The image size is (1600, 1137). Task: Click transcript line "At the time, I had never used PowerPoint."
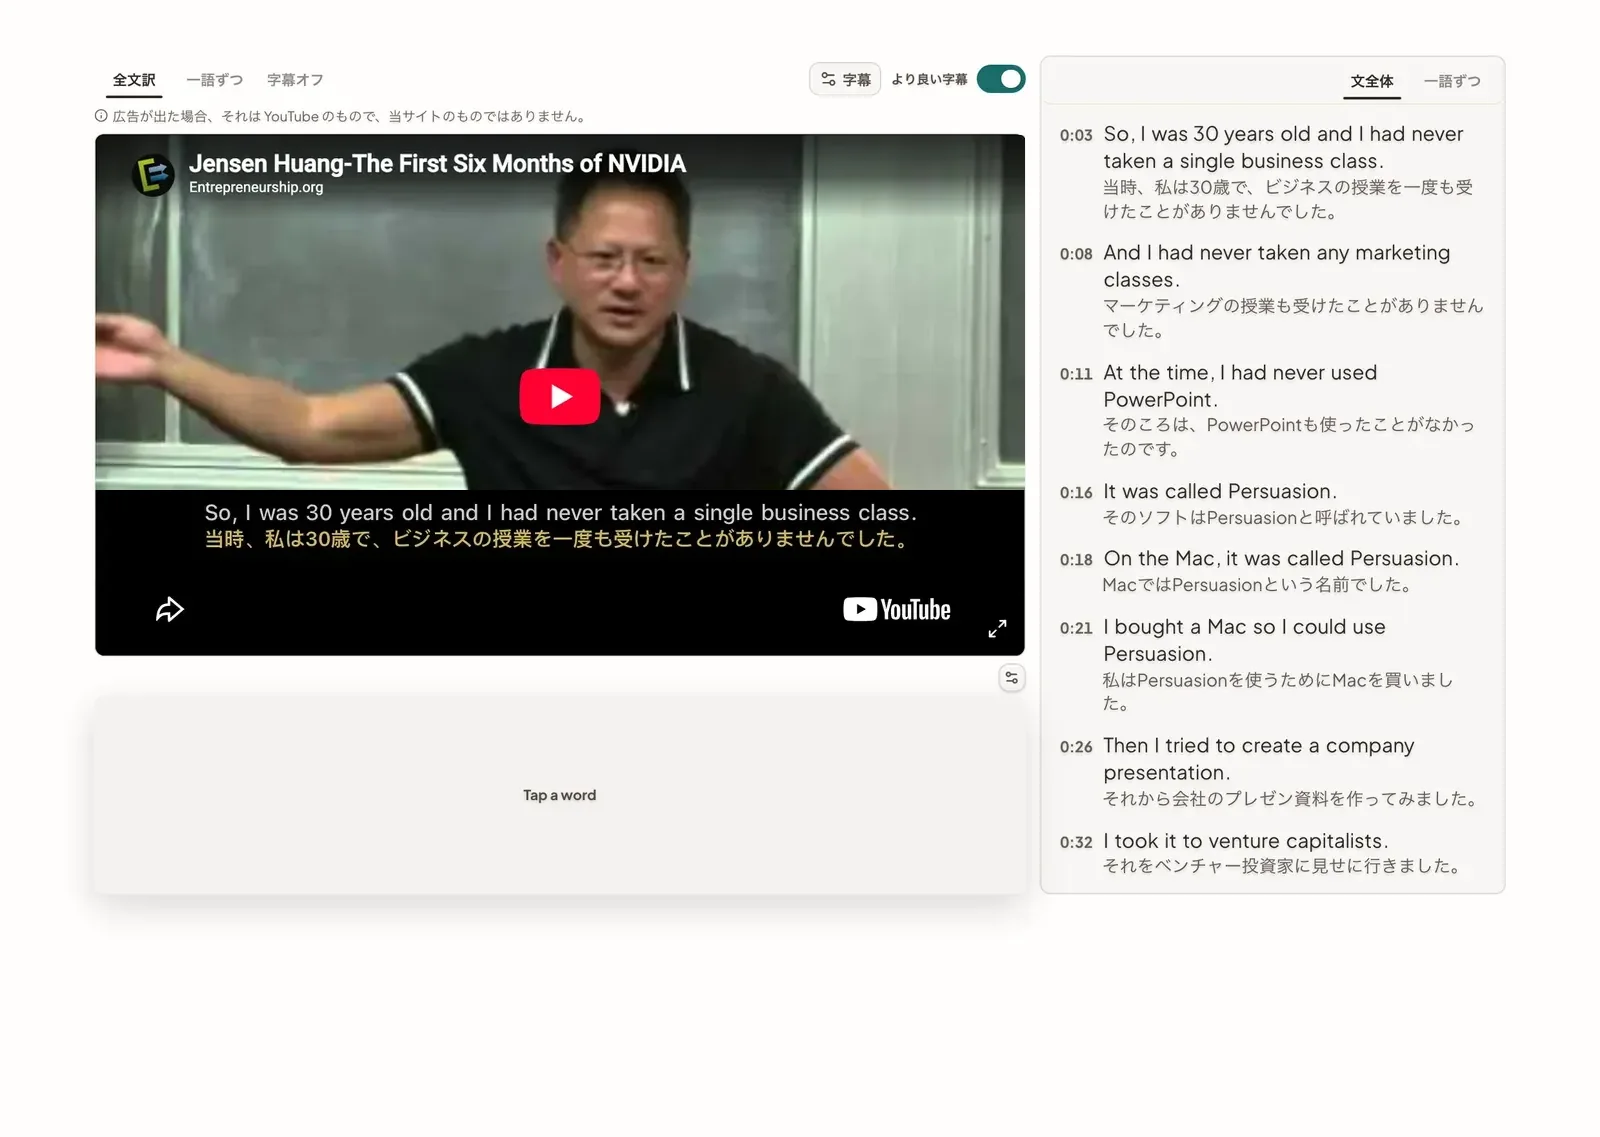click(1240, 386)
